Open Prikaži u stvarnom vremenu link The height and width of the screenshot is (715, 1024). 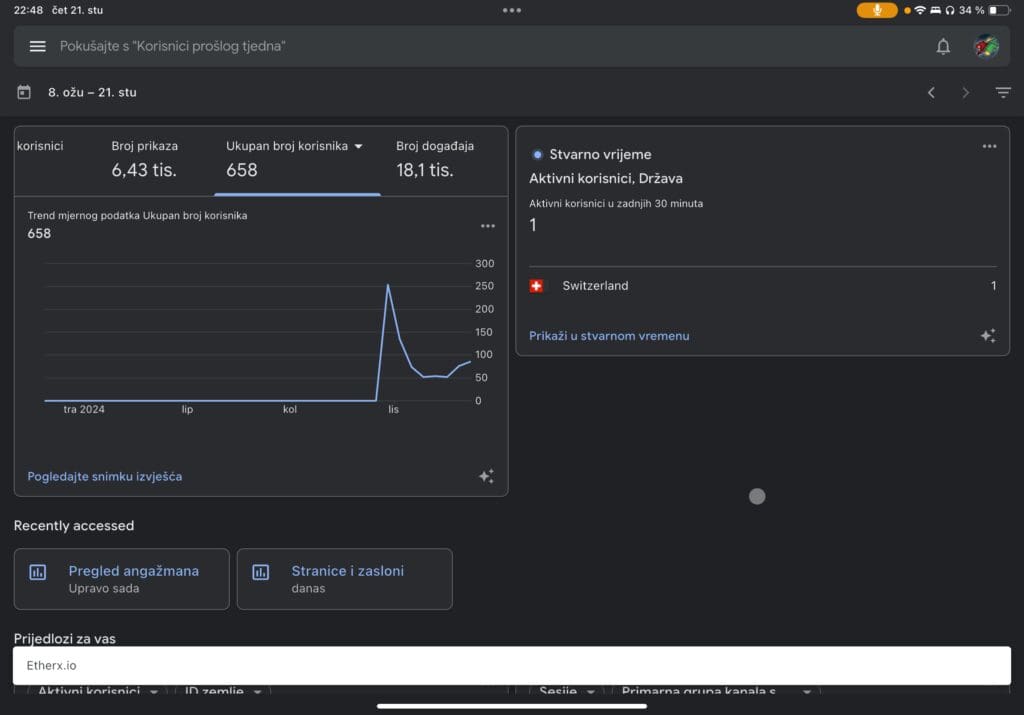coord(608,336)
